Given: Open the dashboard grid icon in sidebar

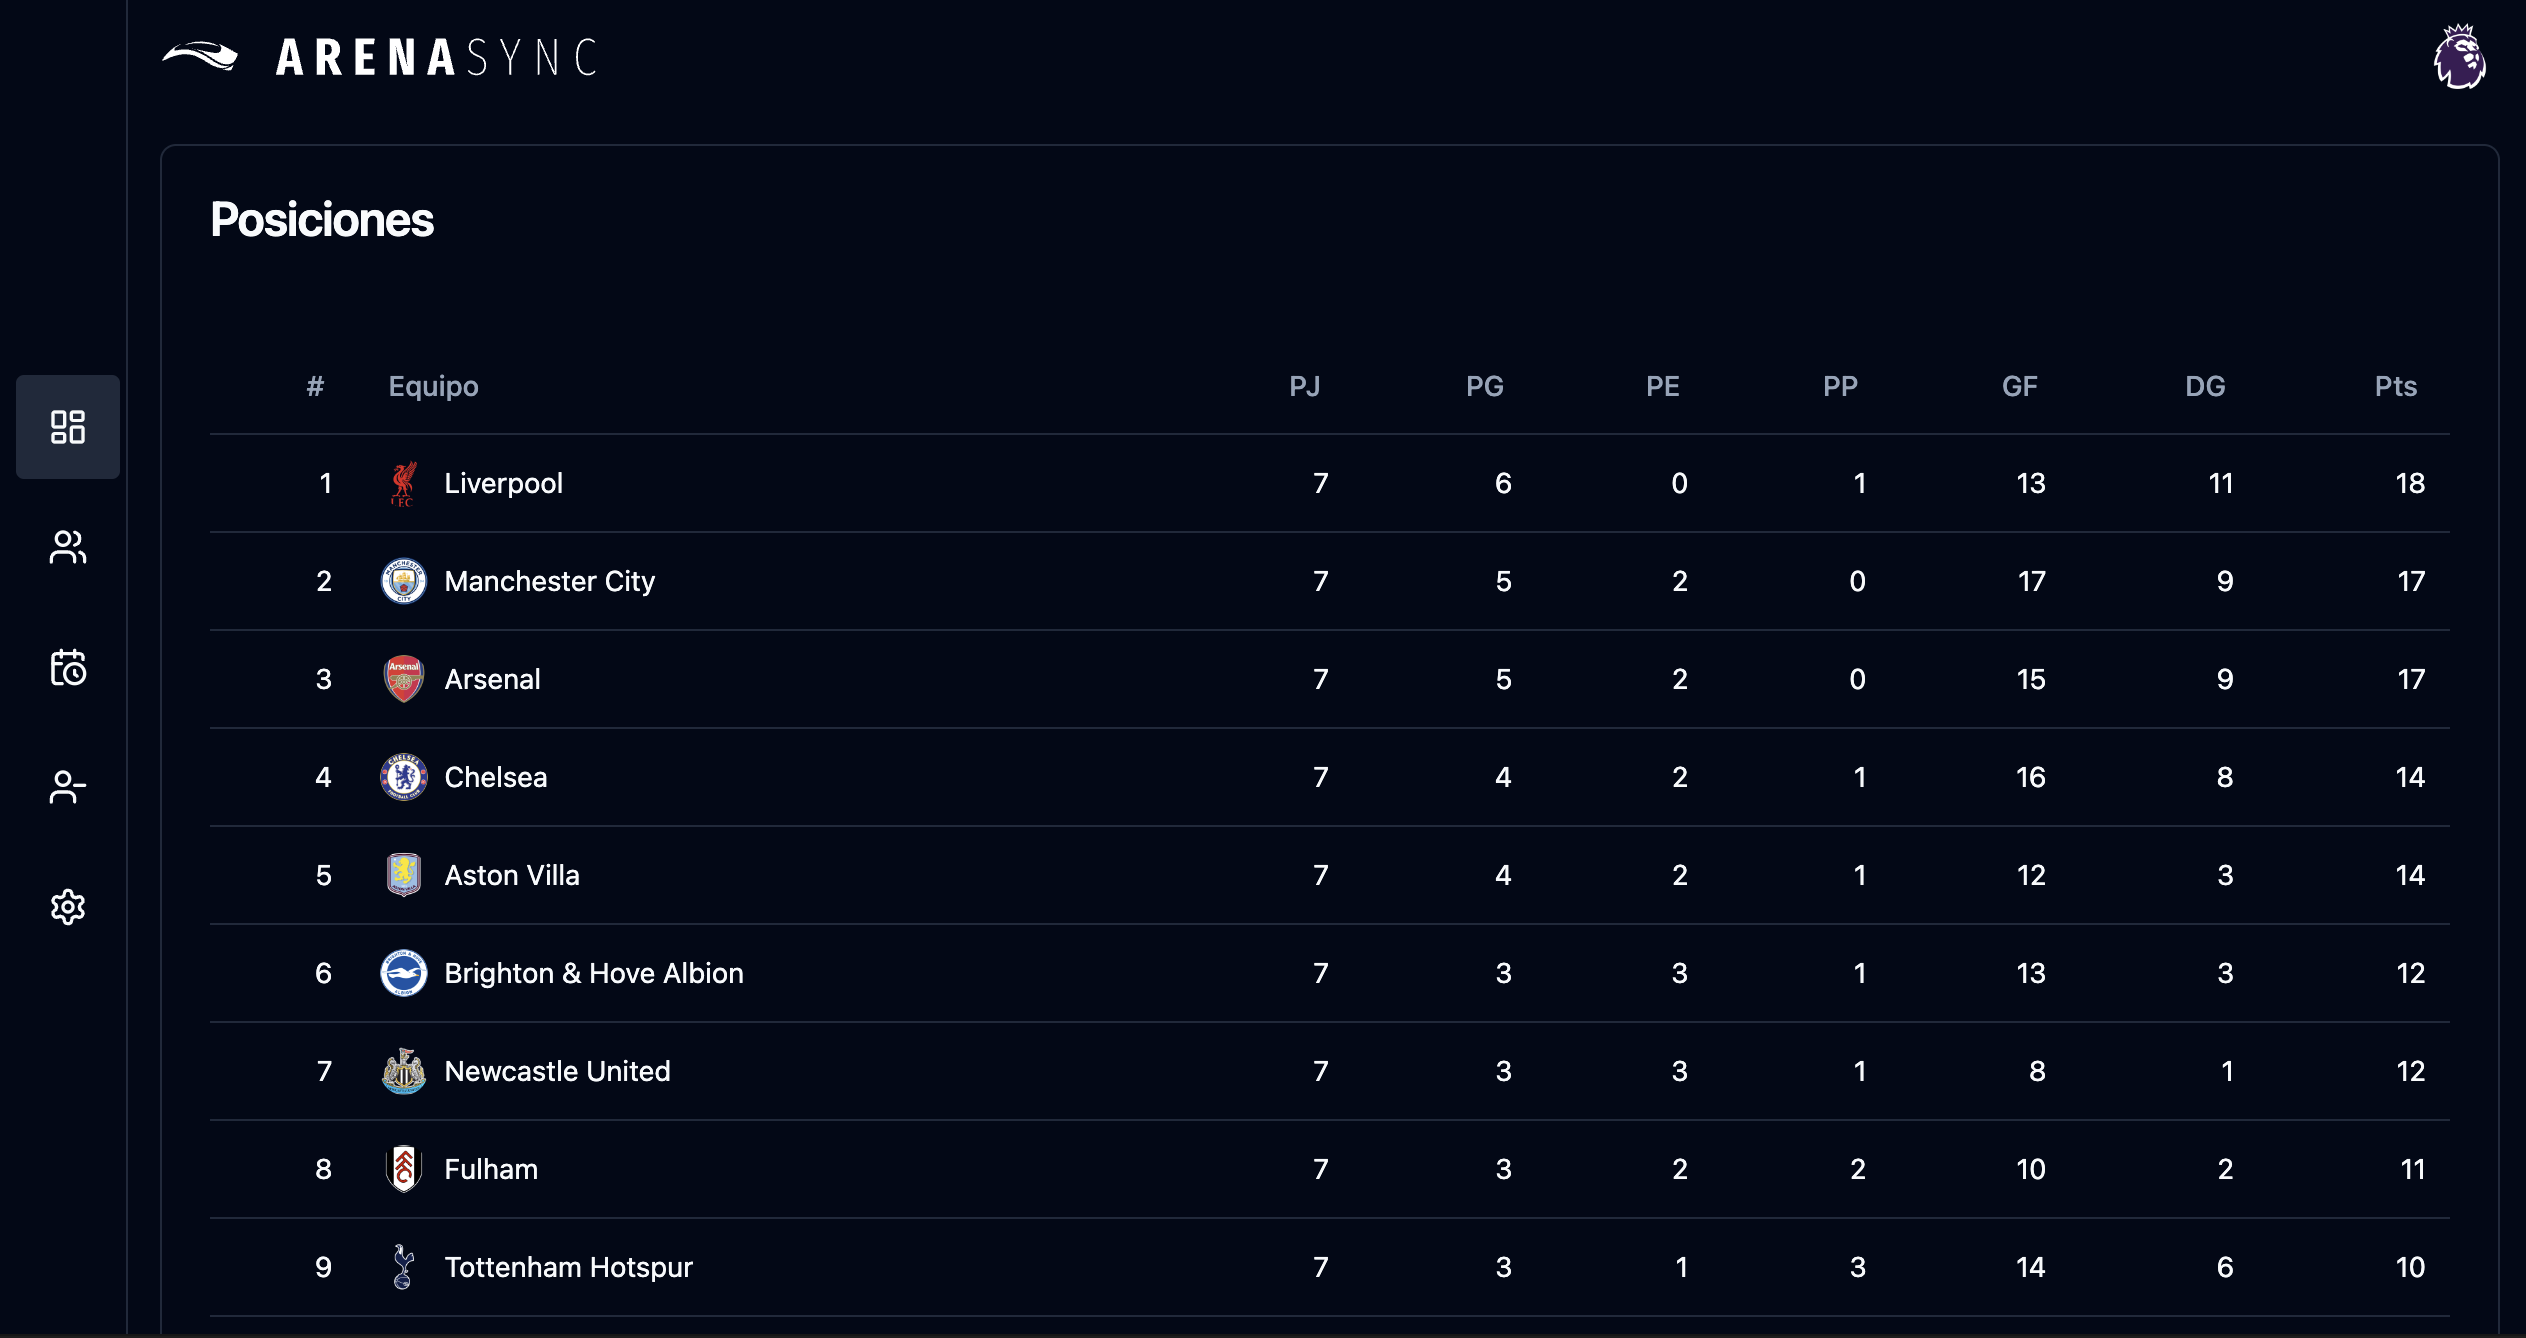Looking at the screenshot, I should coord(68,427).
